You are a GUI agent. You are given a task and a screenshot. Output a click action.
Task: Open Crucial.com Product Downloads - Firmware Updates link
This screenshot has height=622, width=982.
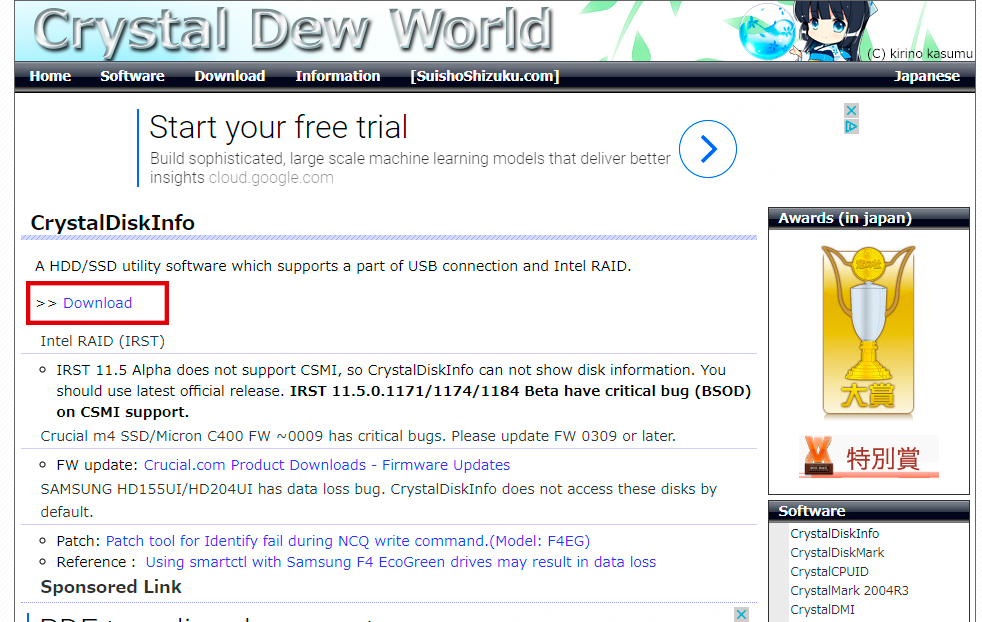pyautogui.click(x=327, y=465)
